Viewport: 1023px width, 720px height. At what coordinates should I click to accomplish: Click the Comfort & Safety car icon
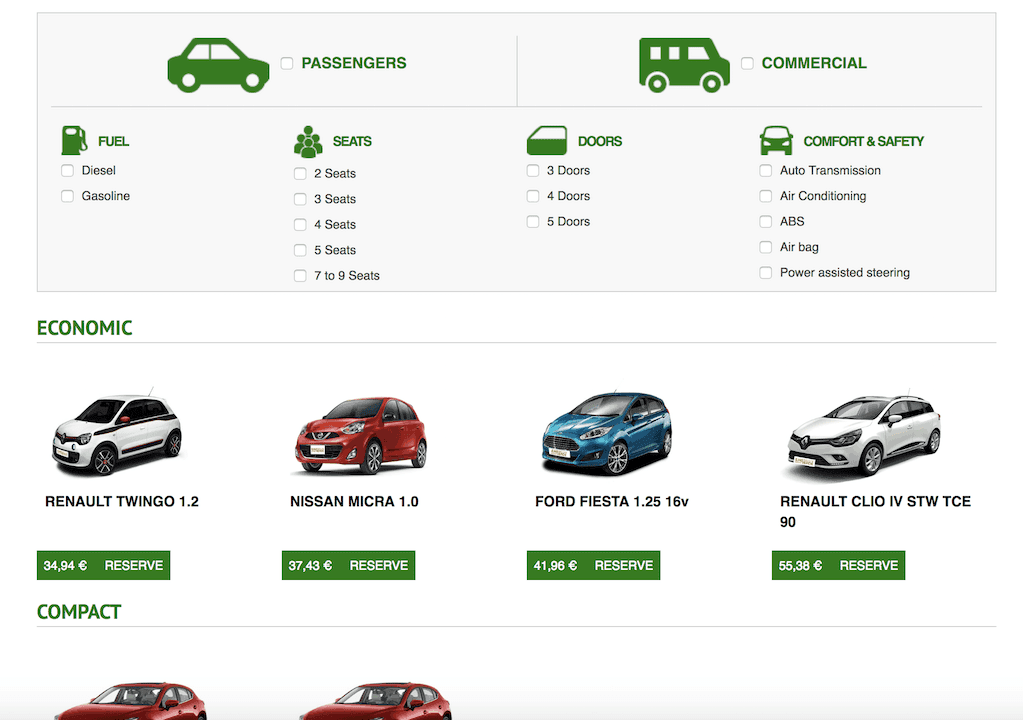coord(775,139)
